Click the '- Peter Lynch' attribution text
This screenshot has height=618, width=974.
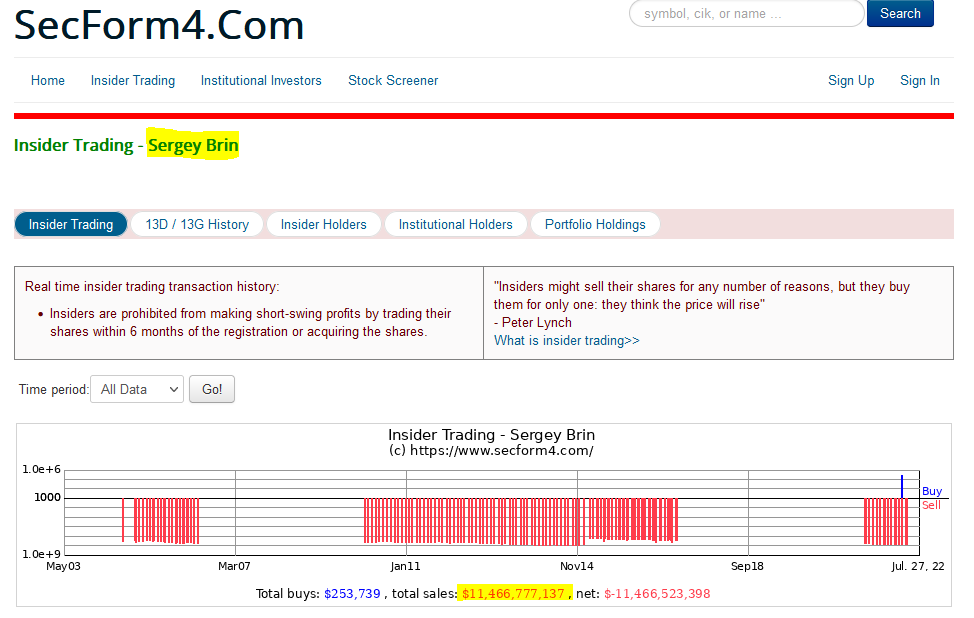pyautogui.click(x=533, y=322)
